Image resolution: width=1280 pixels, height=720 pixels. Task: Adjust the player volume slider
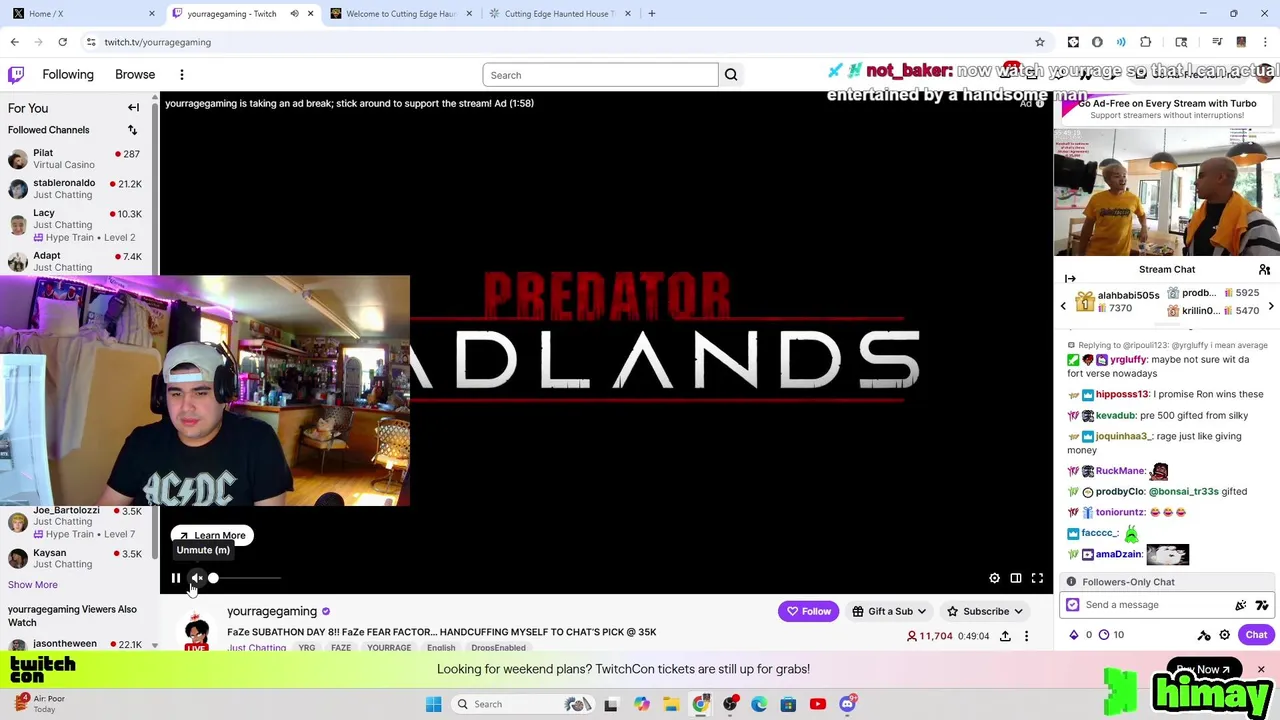245,578
